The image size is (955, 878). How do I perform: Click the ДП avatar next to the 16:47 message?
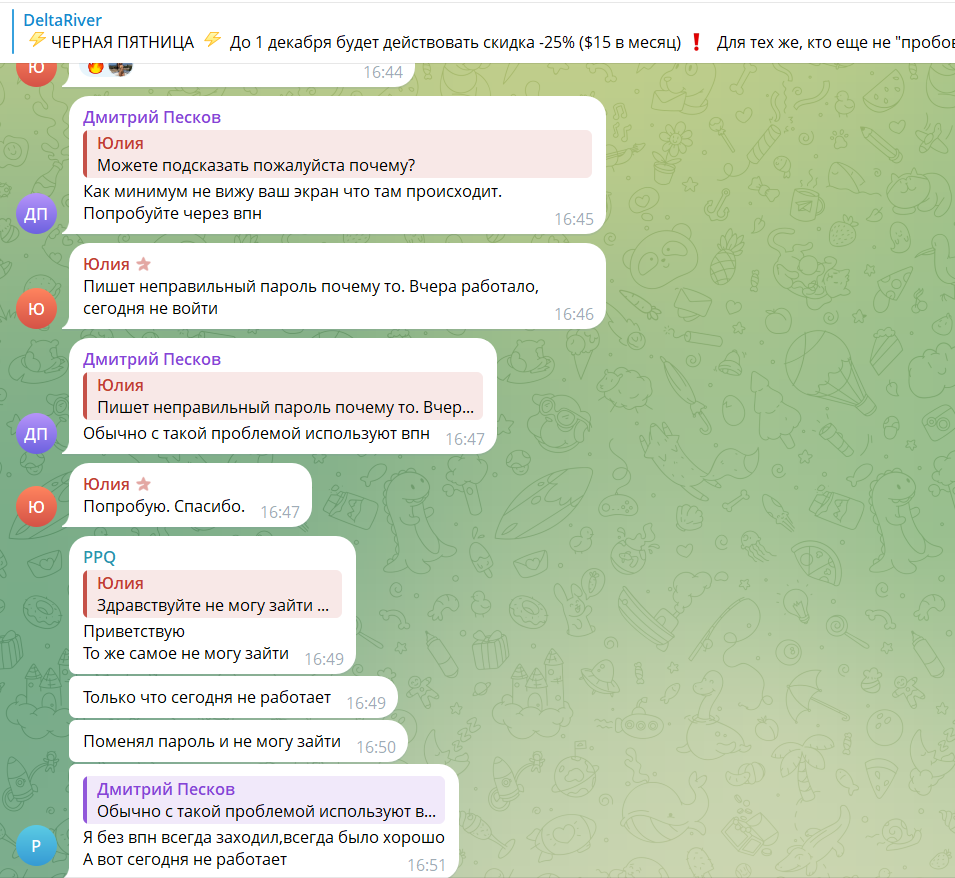click(37, 433)
